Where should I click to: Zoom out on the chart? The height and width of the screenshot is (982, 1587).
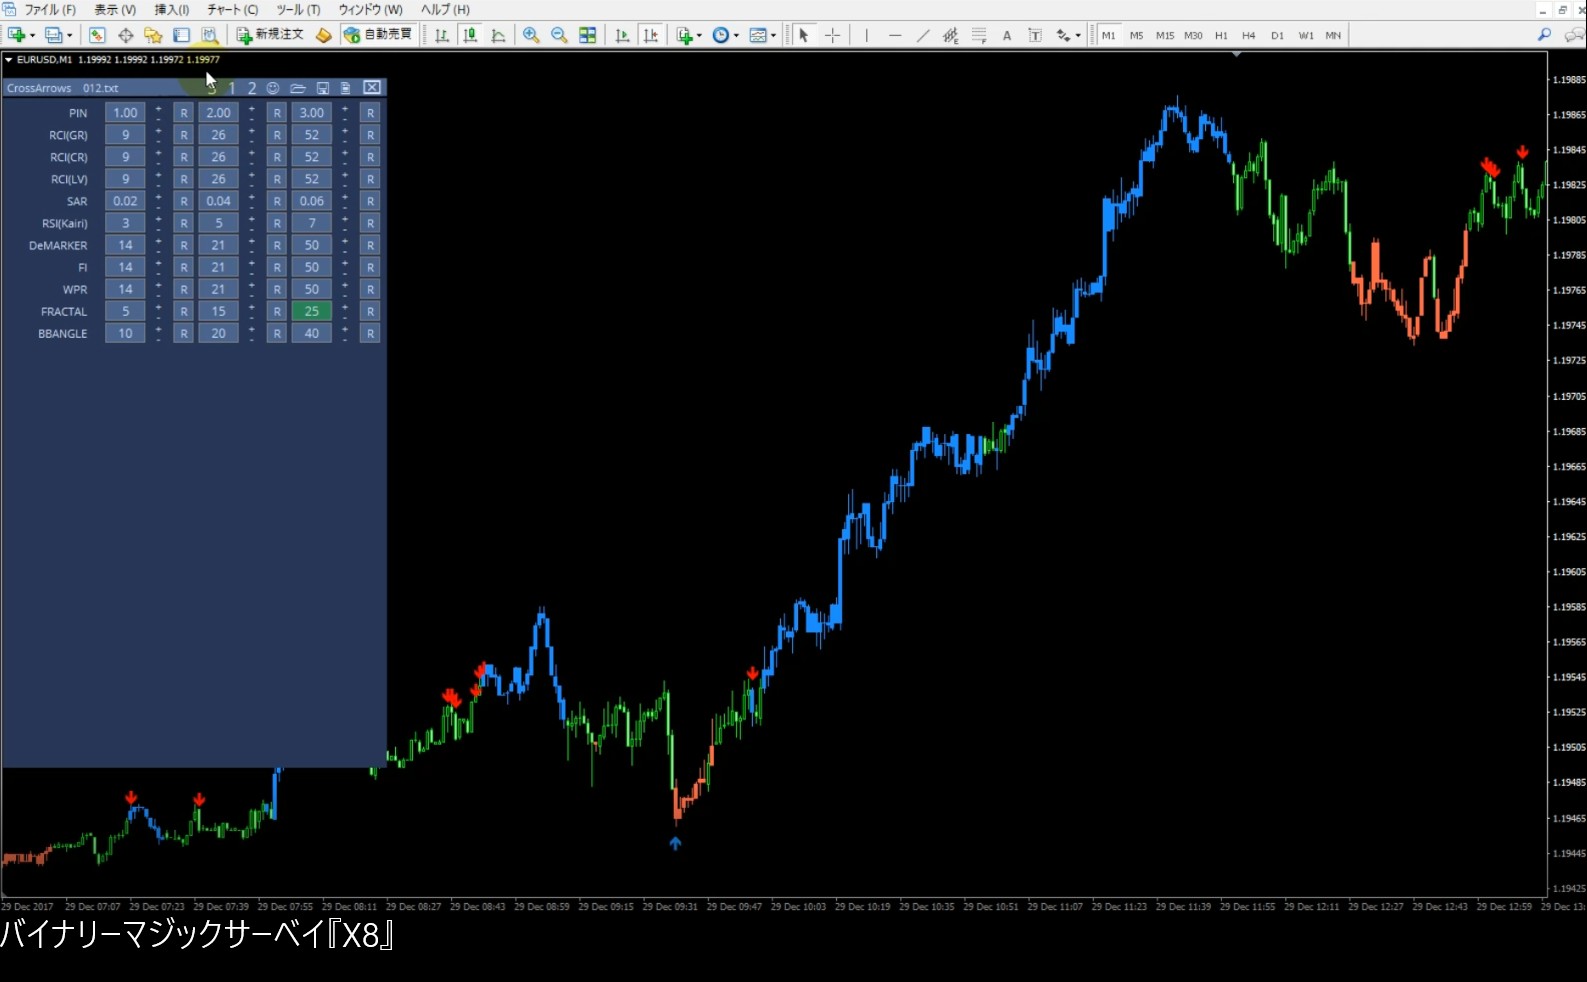point(559,35)
